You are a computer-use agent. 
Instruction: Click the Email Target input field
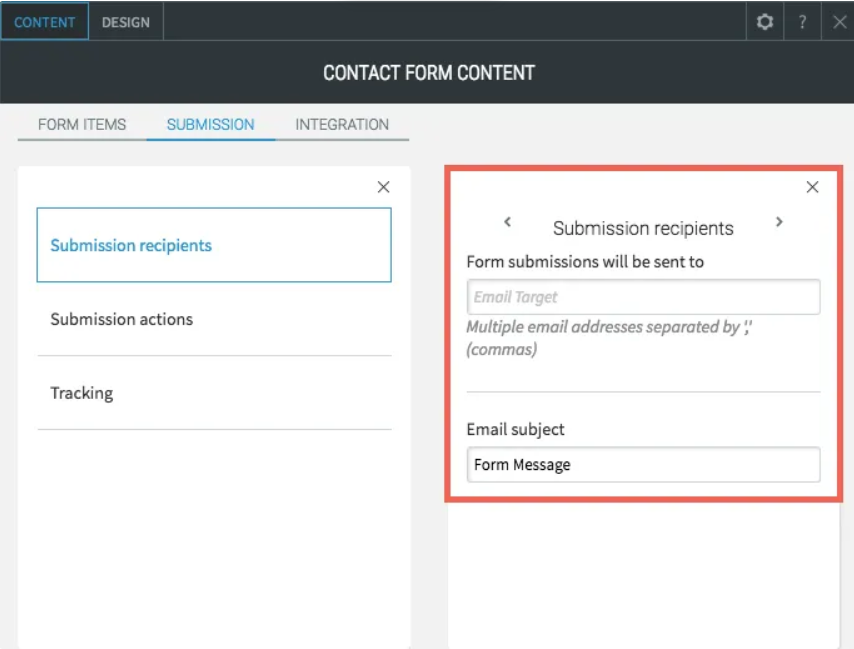[643, 297]
